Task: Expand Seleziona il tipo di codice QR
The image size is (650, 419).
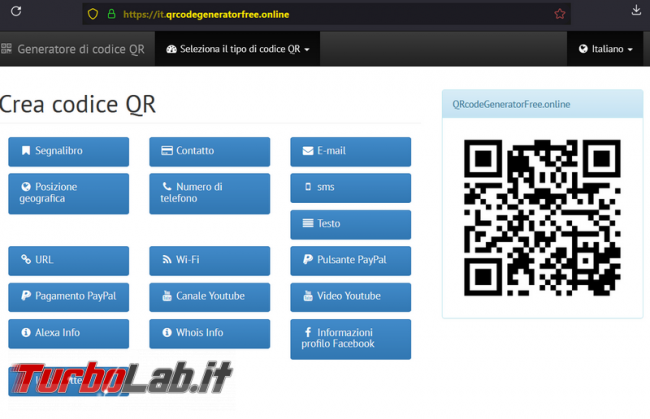Action: click(238, 49)
